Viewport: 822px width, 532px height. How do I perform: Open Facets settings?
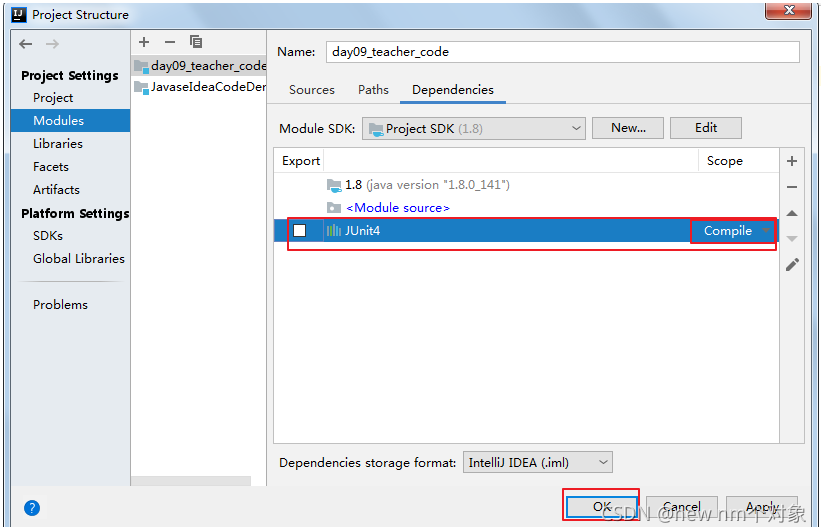pyautogui.click(x=51, y=167)
